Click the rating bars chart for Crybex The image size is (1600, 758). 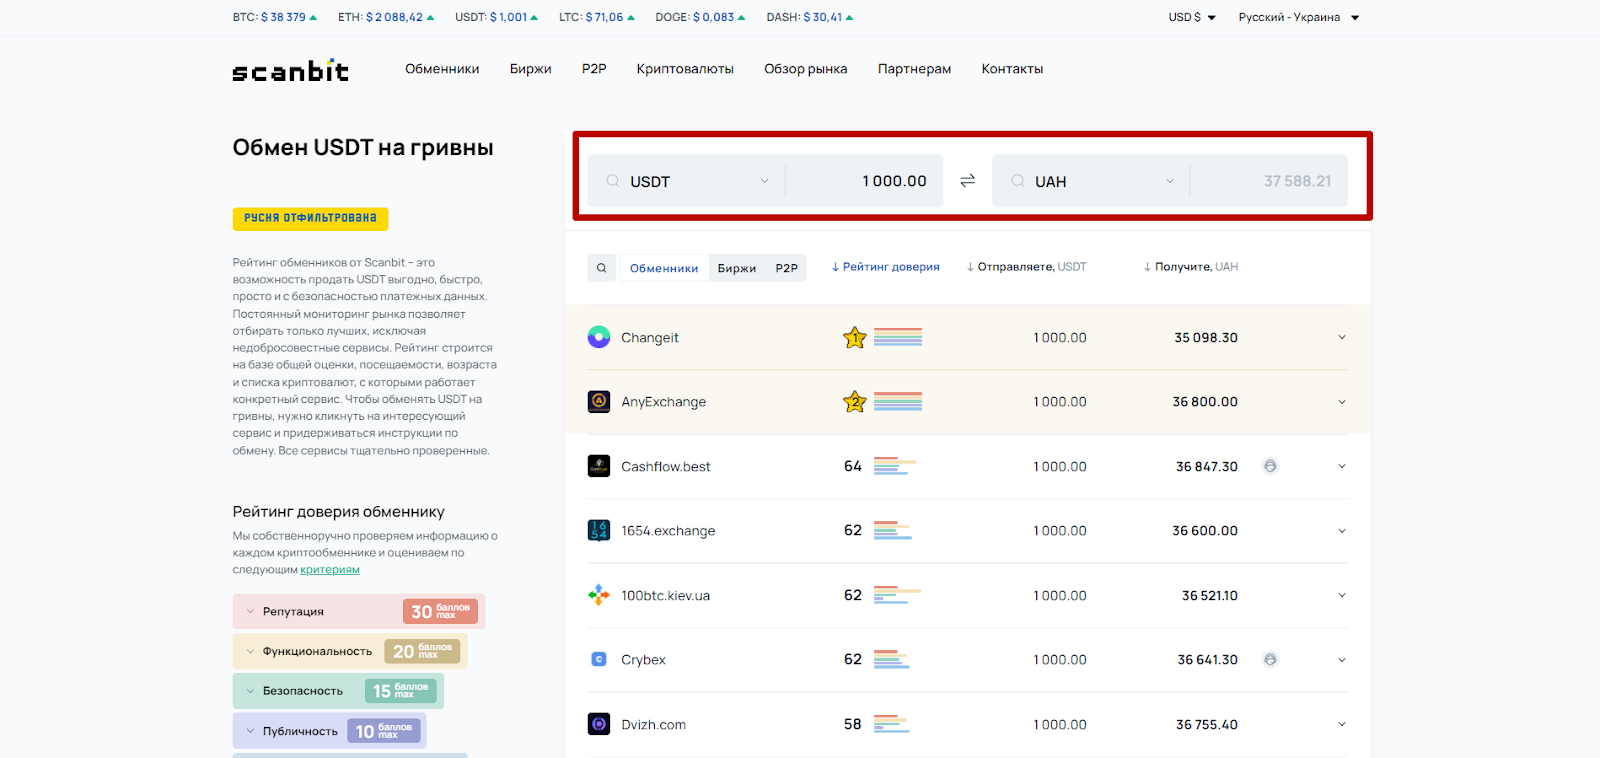click(x=892, y=659)
